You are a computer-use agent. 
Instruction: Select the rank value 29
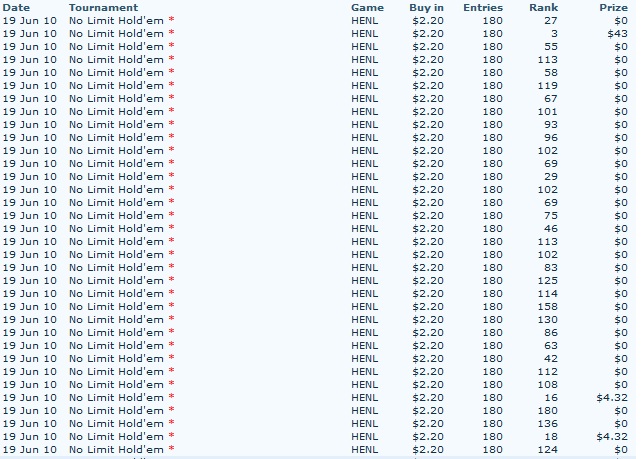551,177
